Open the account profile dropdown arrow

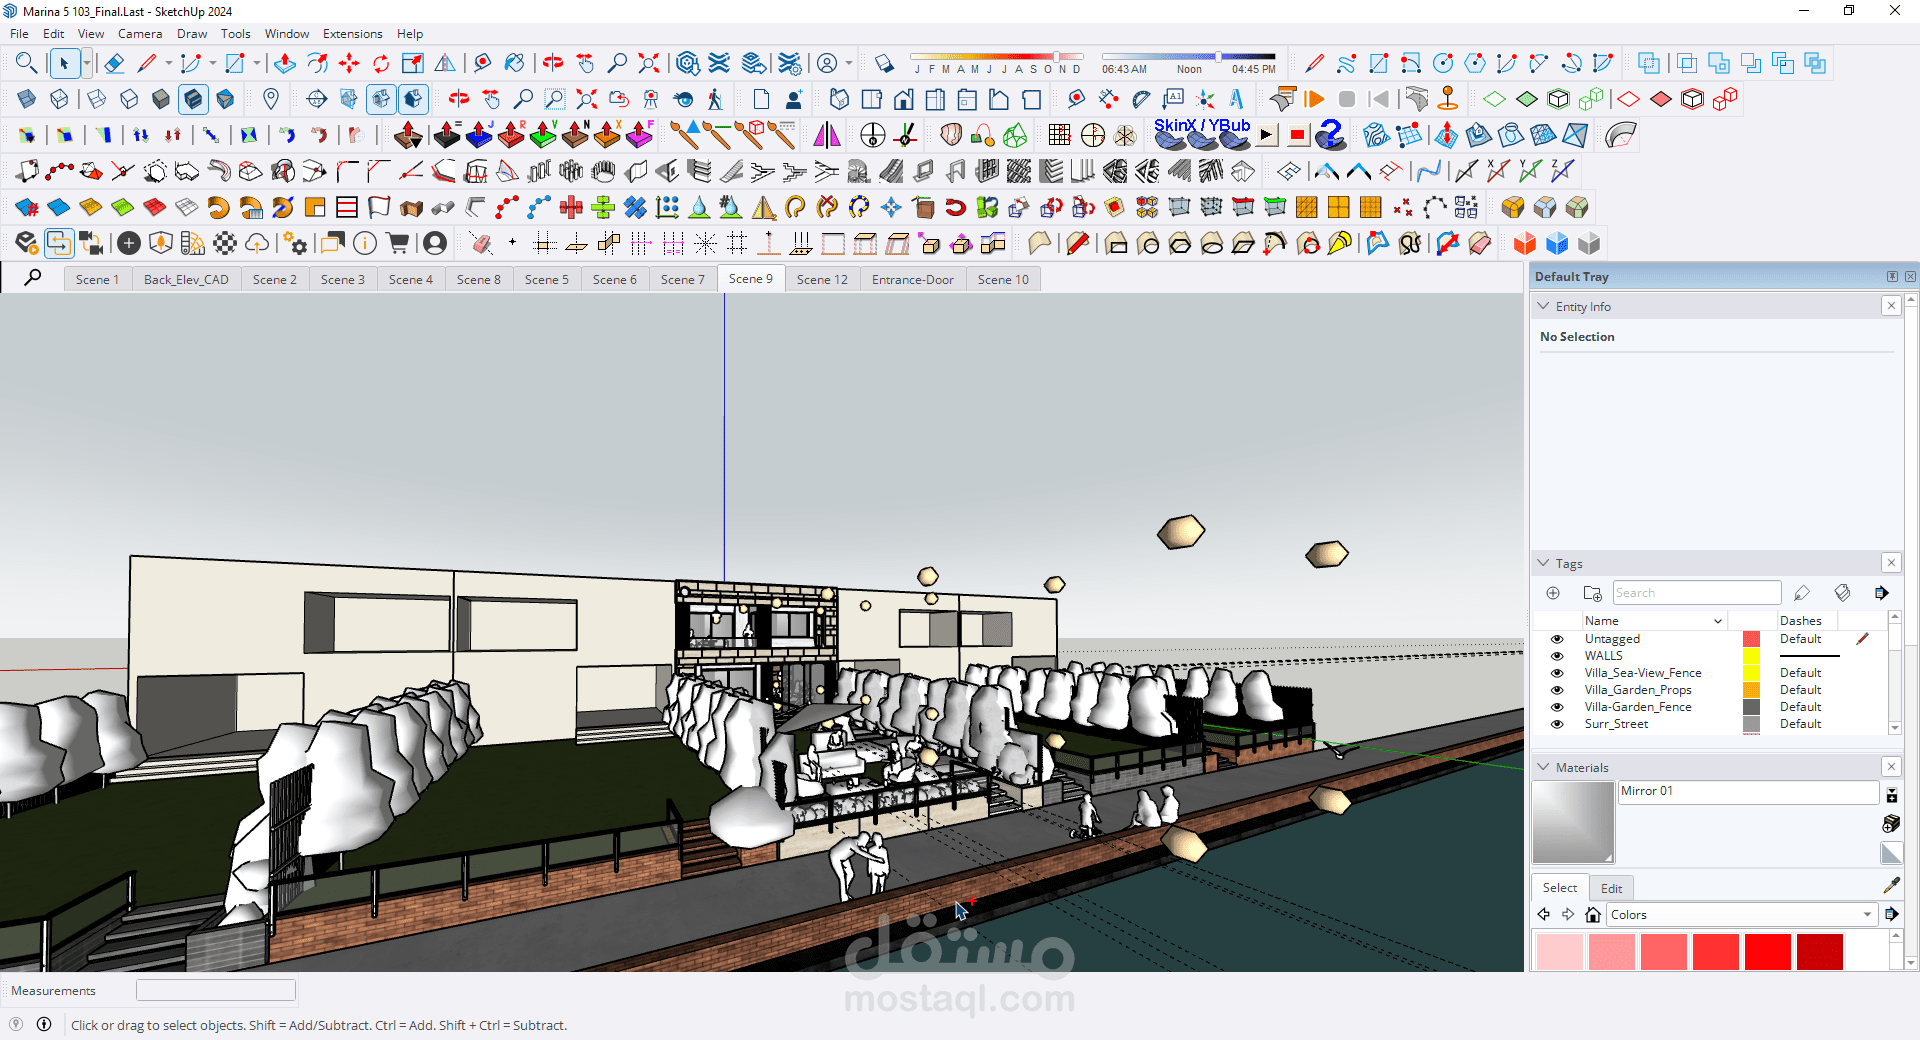pos(849,64)
